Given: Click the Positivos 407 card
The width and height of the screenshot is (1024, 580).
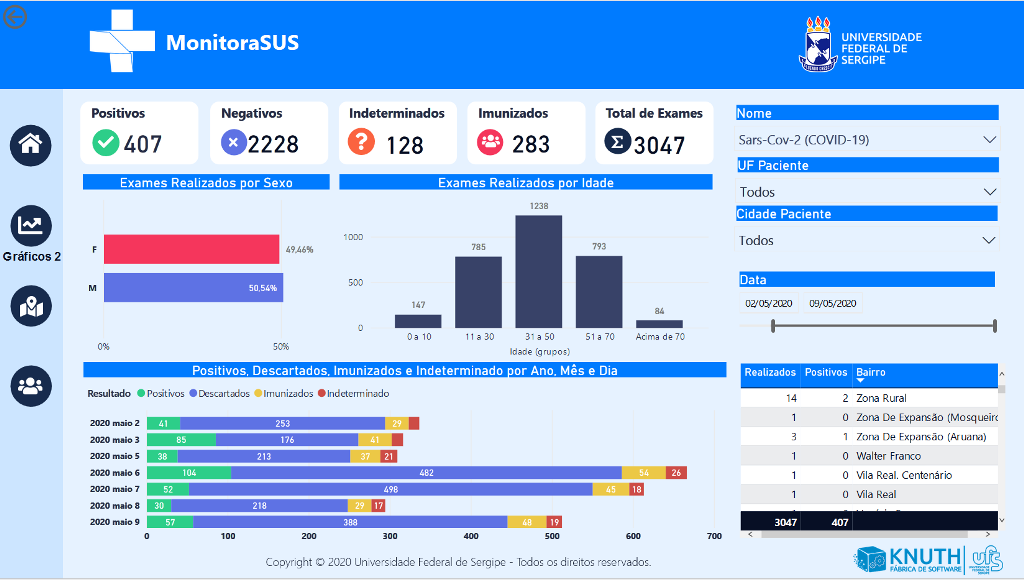Looking at the screenshot, I should (x=139, y=133).
